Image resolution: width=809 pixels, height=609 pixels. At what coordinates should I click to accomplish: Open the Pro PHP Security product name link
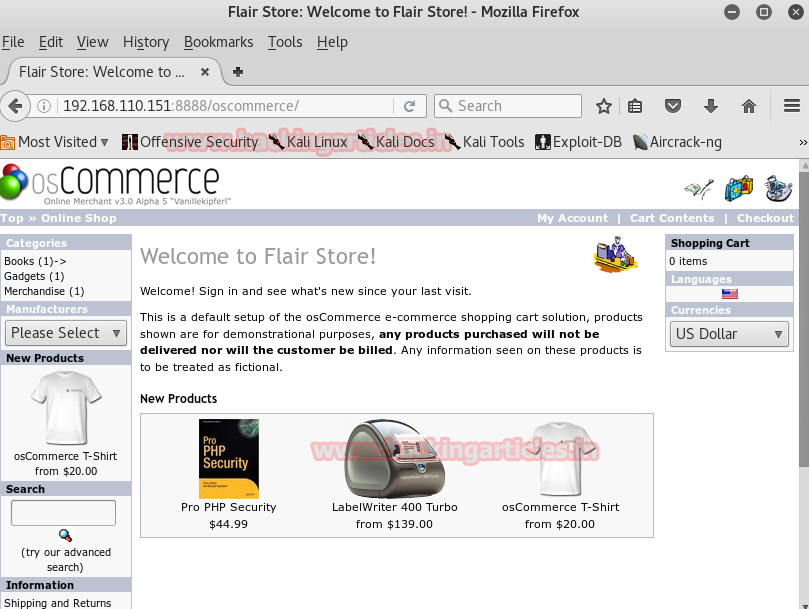pyautogui.click(x=229, y=507)
